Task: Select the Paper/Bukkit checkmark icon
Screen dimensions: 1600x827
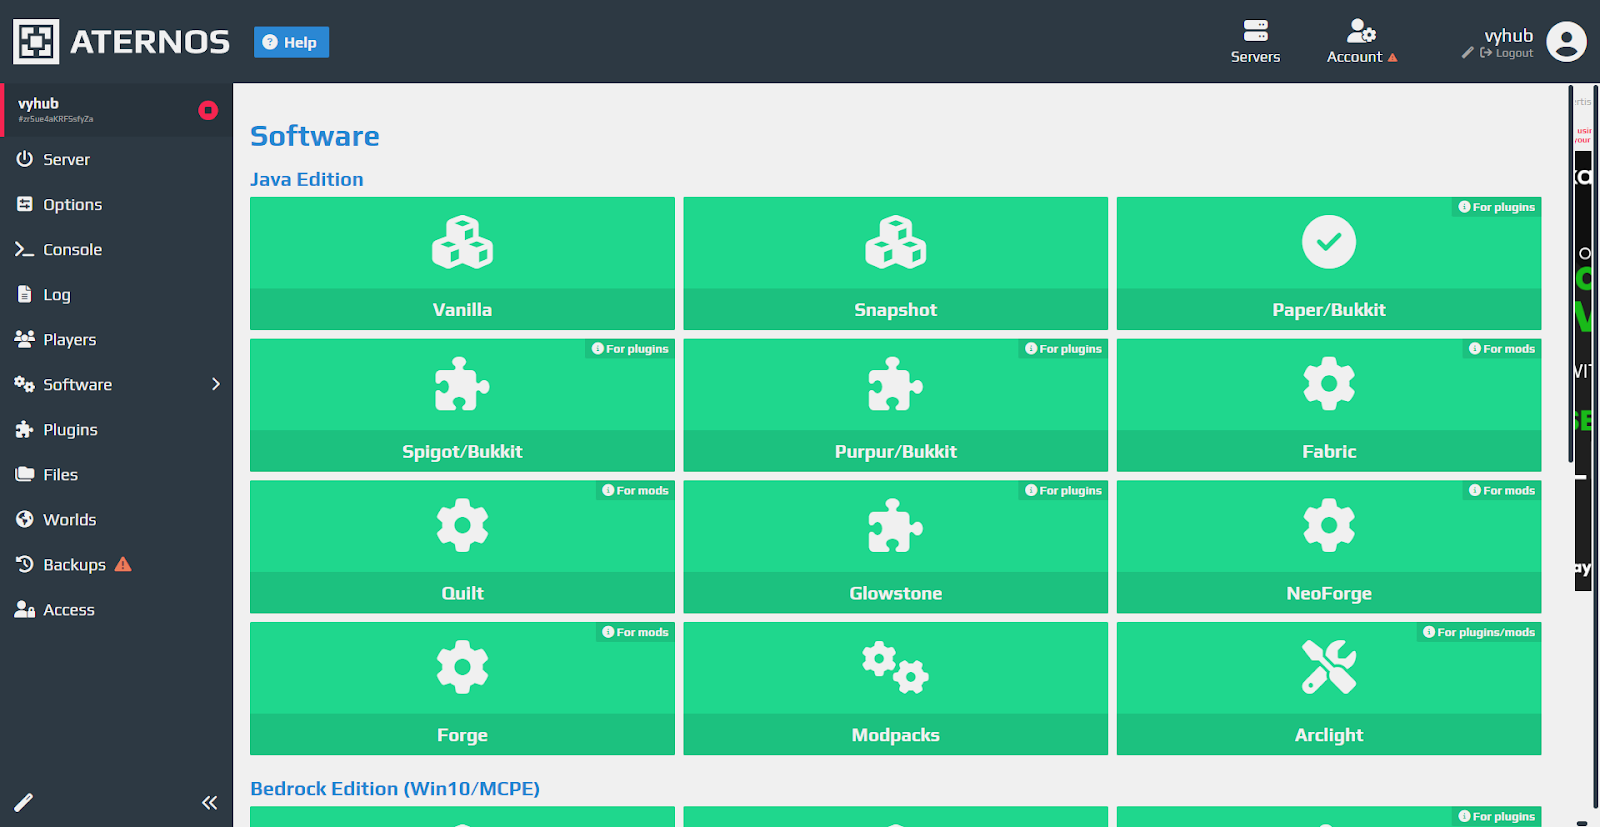Action: (1329, 242)
